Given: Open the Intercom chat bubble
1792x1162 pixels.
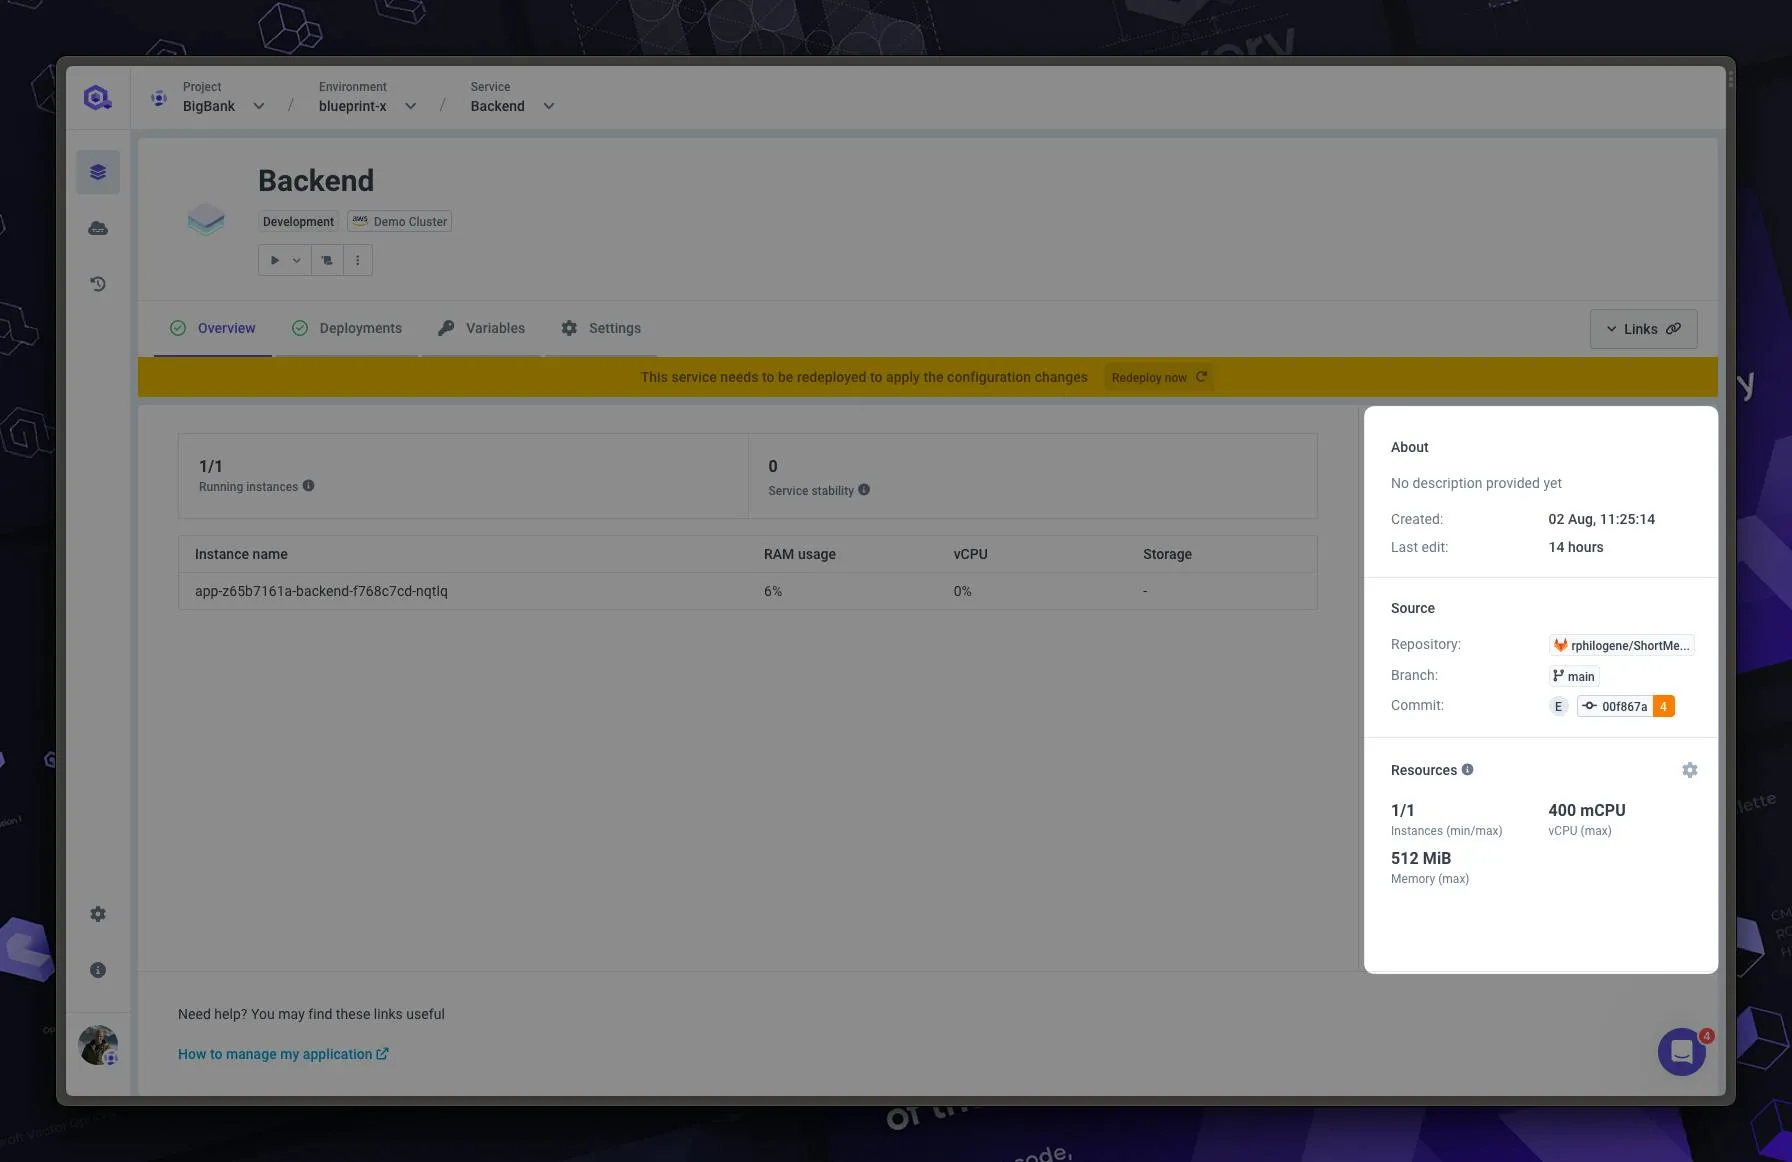Looking at the screenshot, I should [1681, 1052].
